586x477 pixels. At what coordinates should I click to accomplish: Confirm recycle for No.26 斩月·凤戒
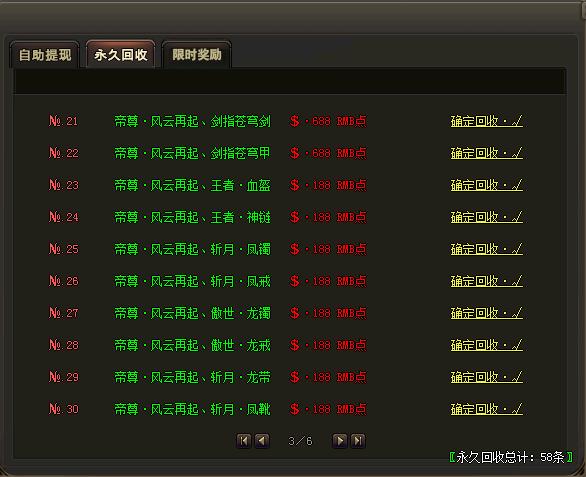[x=487, y=281]
